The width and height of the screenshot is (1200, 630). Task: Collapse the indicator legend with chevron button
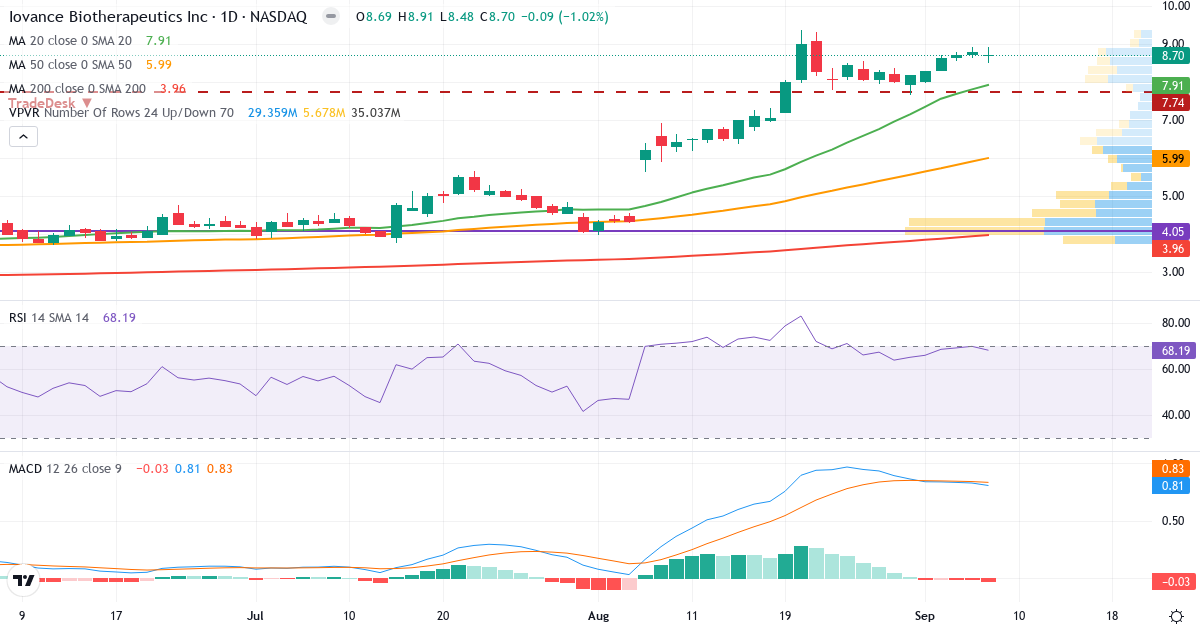23,136
